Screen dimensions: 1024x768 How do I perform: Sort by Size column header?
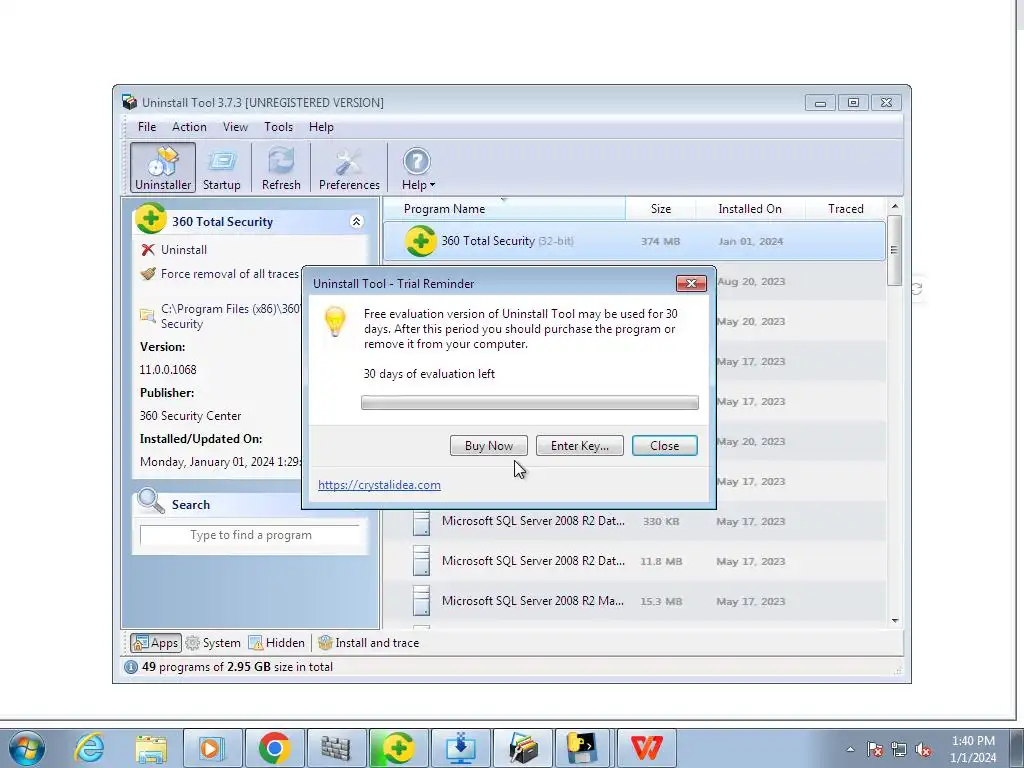pyautogui.click(x=660, y=209)
